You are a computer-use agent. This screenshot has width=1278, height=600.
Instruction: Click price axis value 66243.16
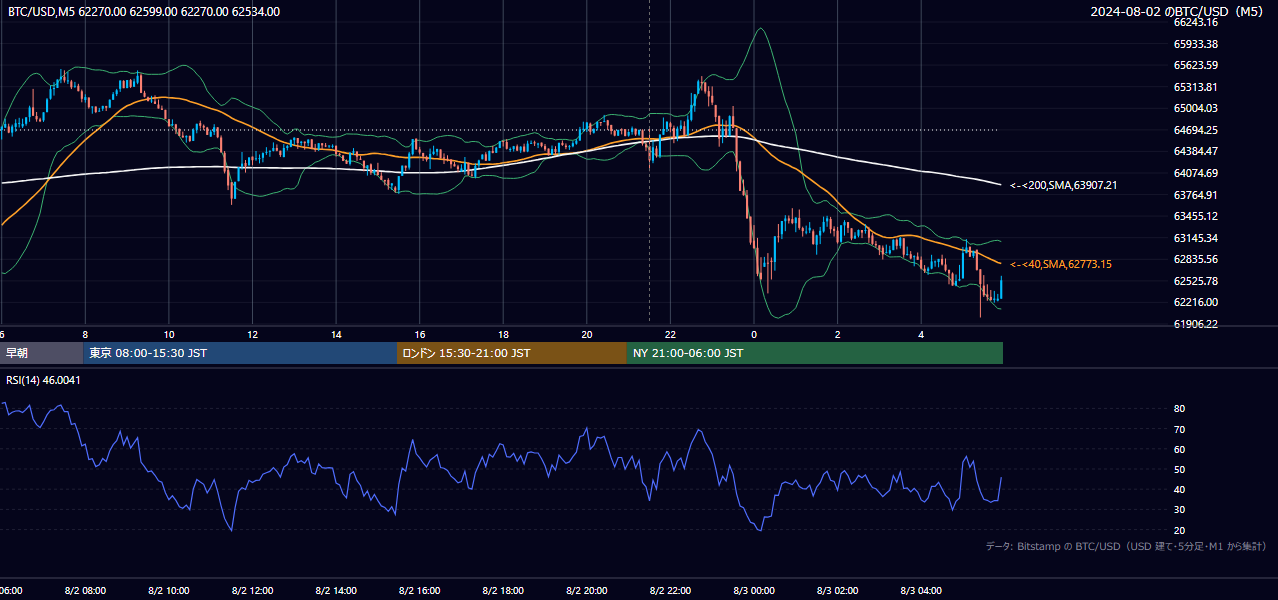coord(1195,22)
